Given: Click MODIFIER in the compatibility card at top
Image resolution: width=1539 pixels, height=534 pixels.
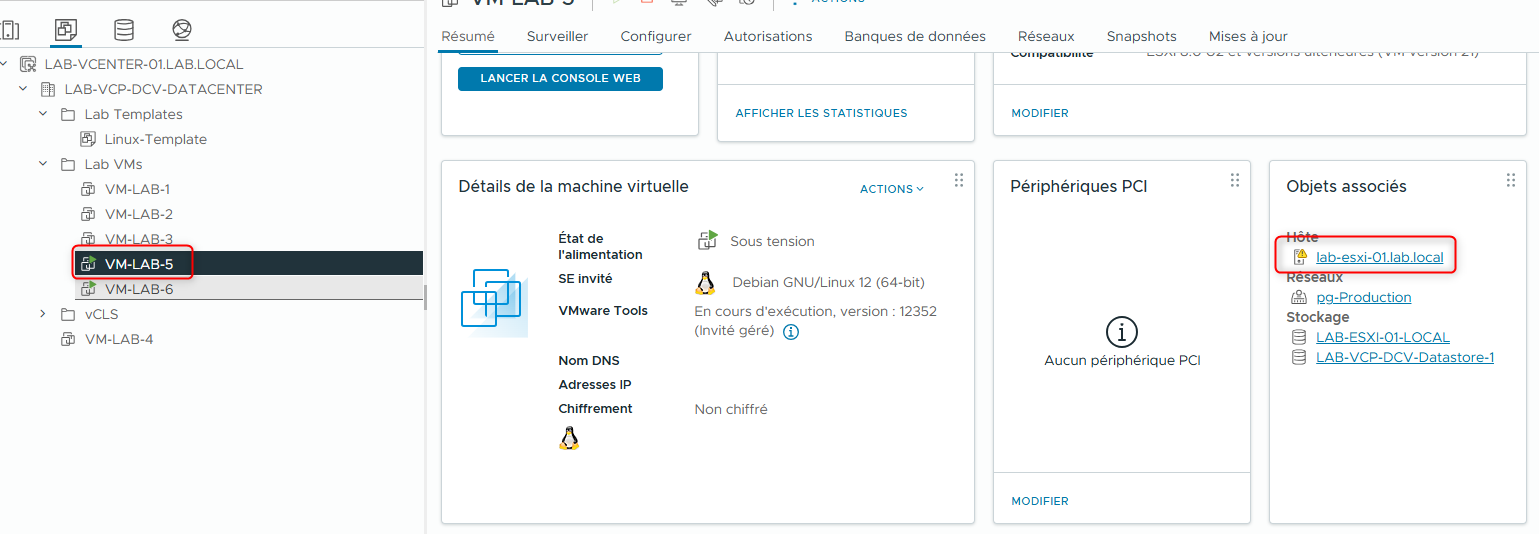Looking at the screenshot, I should (x=1040, y=113).
